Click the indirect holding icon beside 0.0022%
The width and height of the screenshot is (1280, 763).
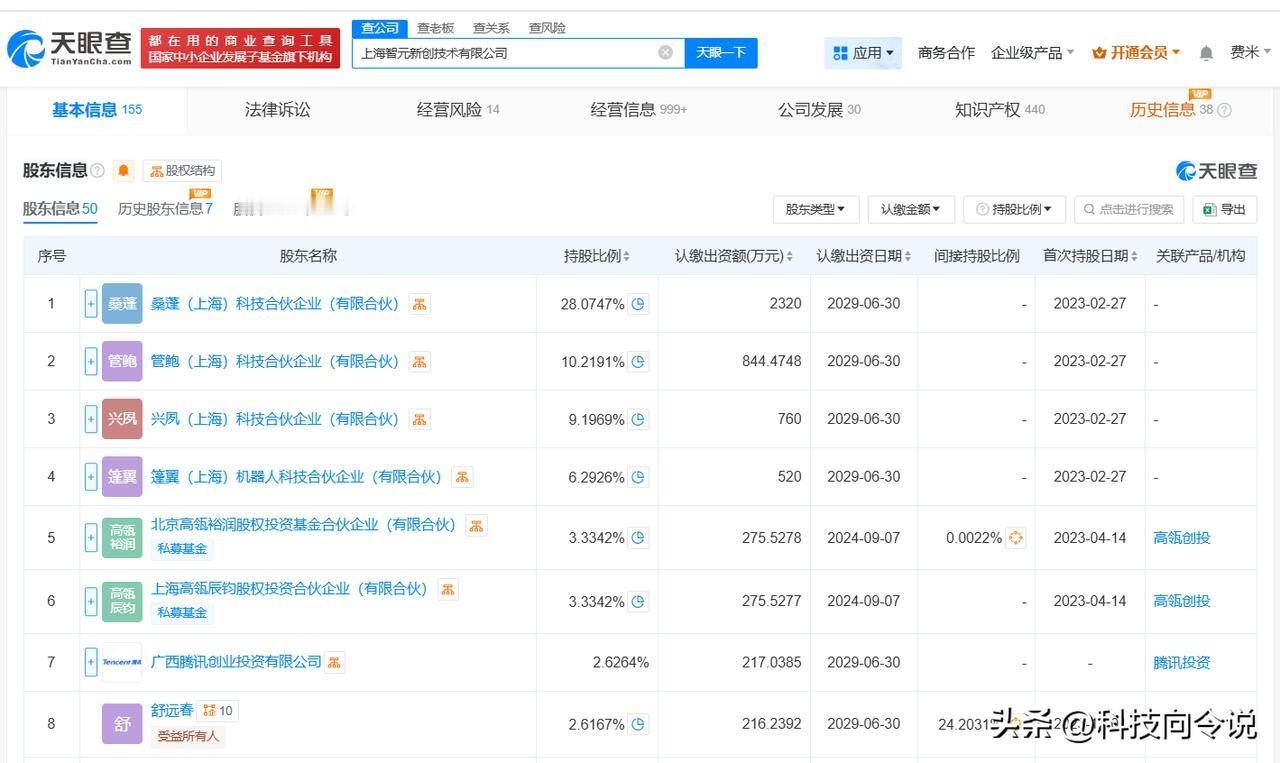point(1016,538)
